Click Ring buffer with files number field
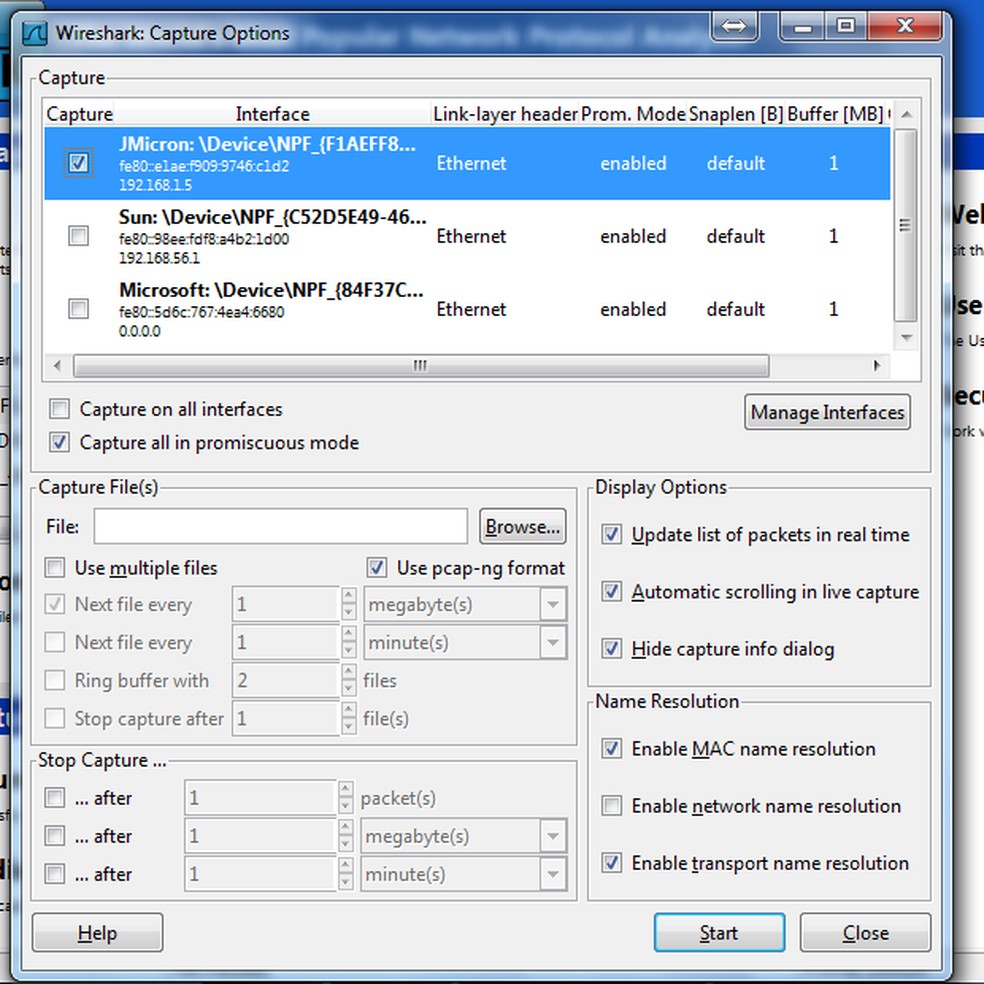The height and width of the screenshot is (984, 984). (x=286, y=680)
